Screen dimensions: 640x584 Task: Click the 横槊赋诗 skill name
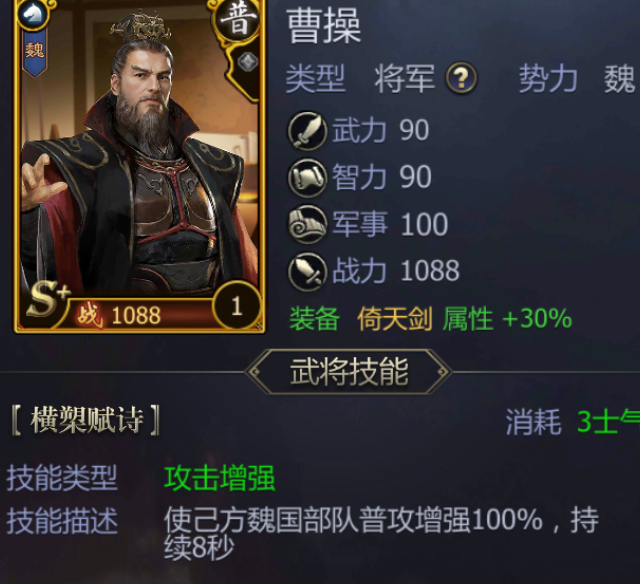[x=87, y=420]
